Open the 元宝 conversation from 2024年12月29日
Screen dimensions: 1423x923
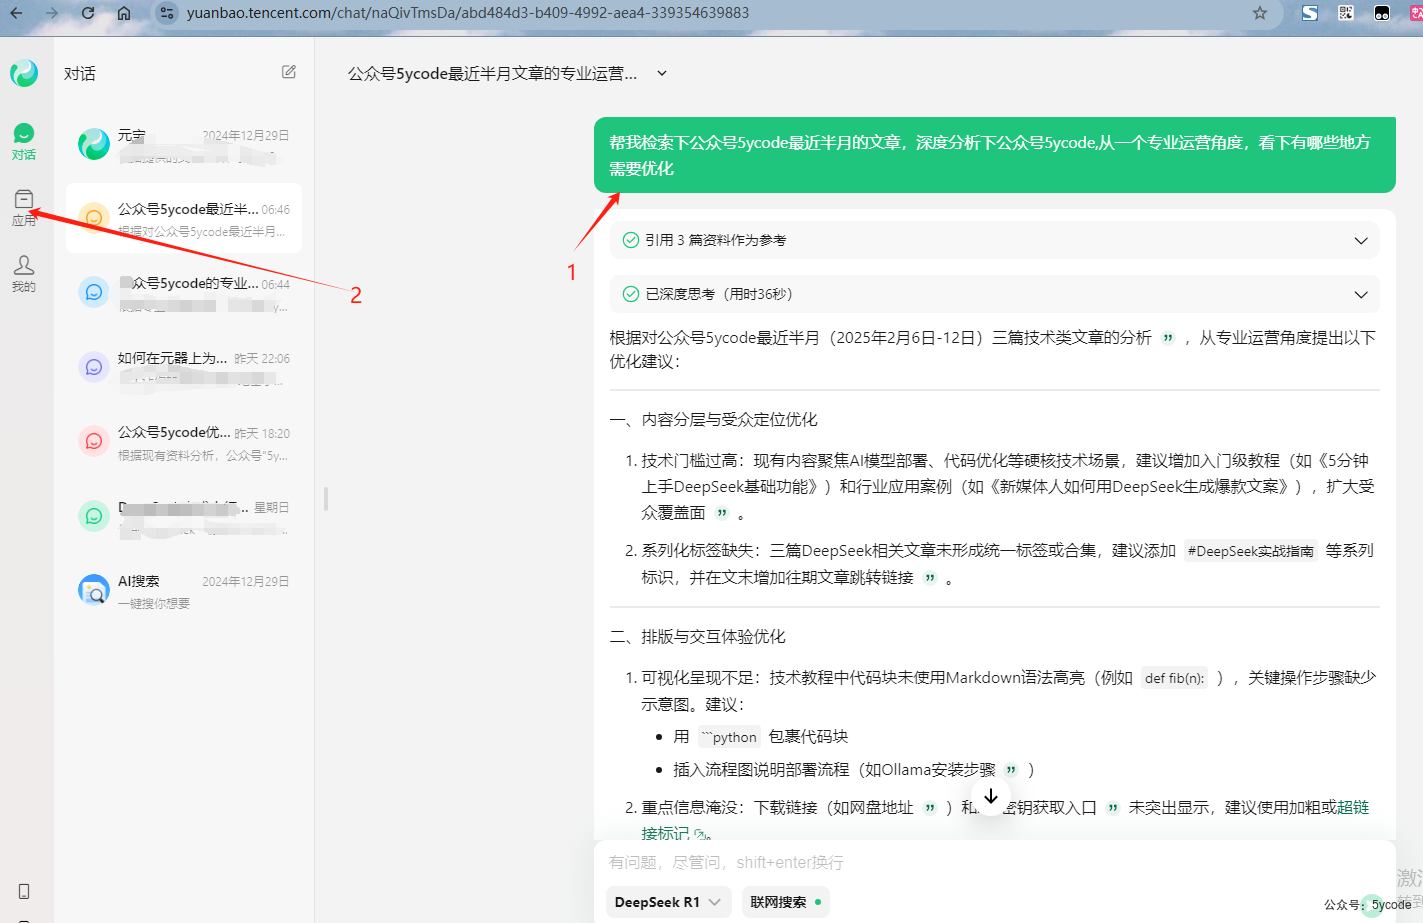(x=184, y=144)
